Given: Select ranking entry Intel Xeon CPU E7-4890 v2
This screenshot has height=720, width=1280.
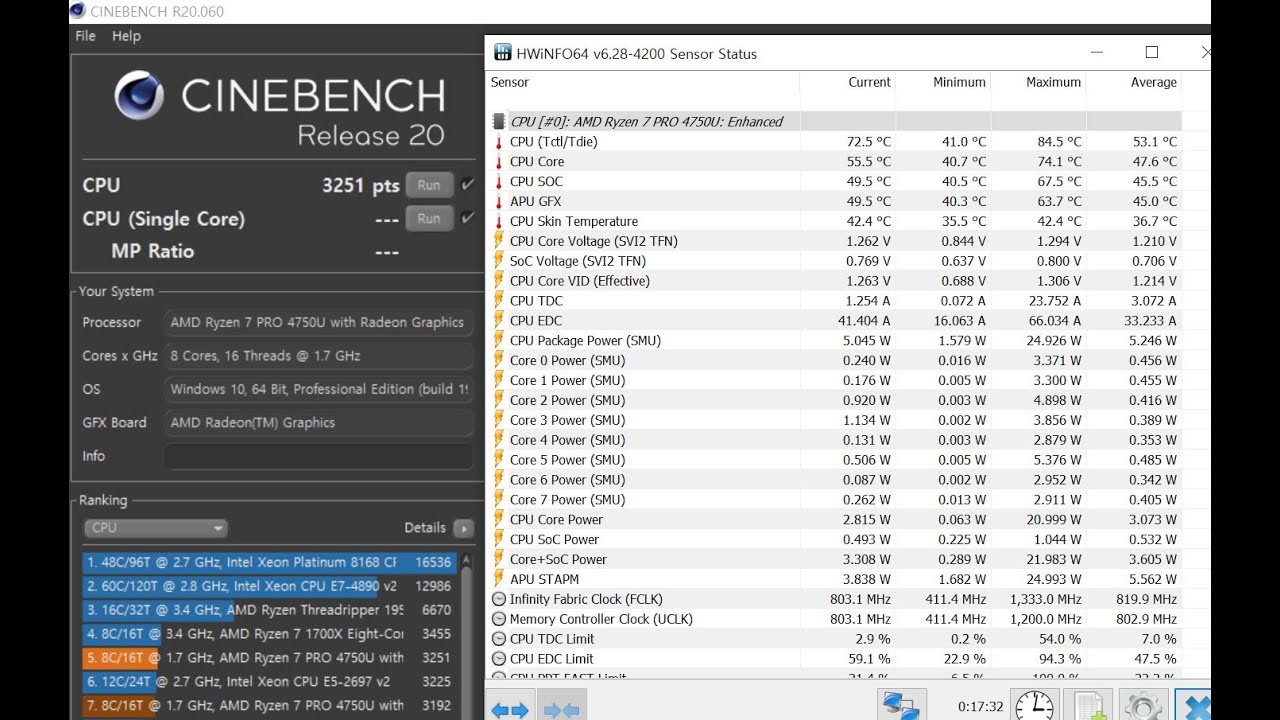Looking at the screenshot, I should [269, 586].
